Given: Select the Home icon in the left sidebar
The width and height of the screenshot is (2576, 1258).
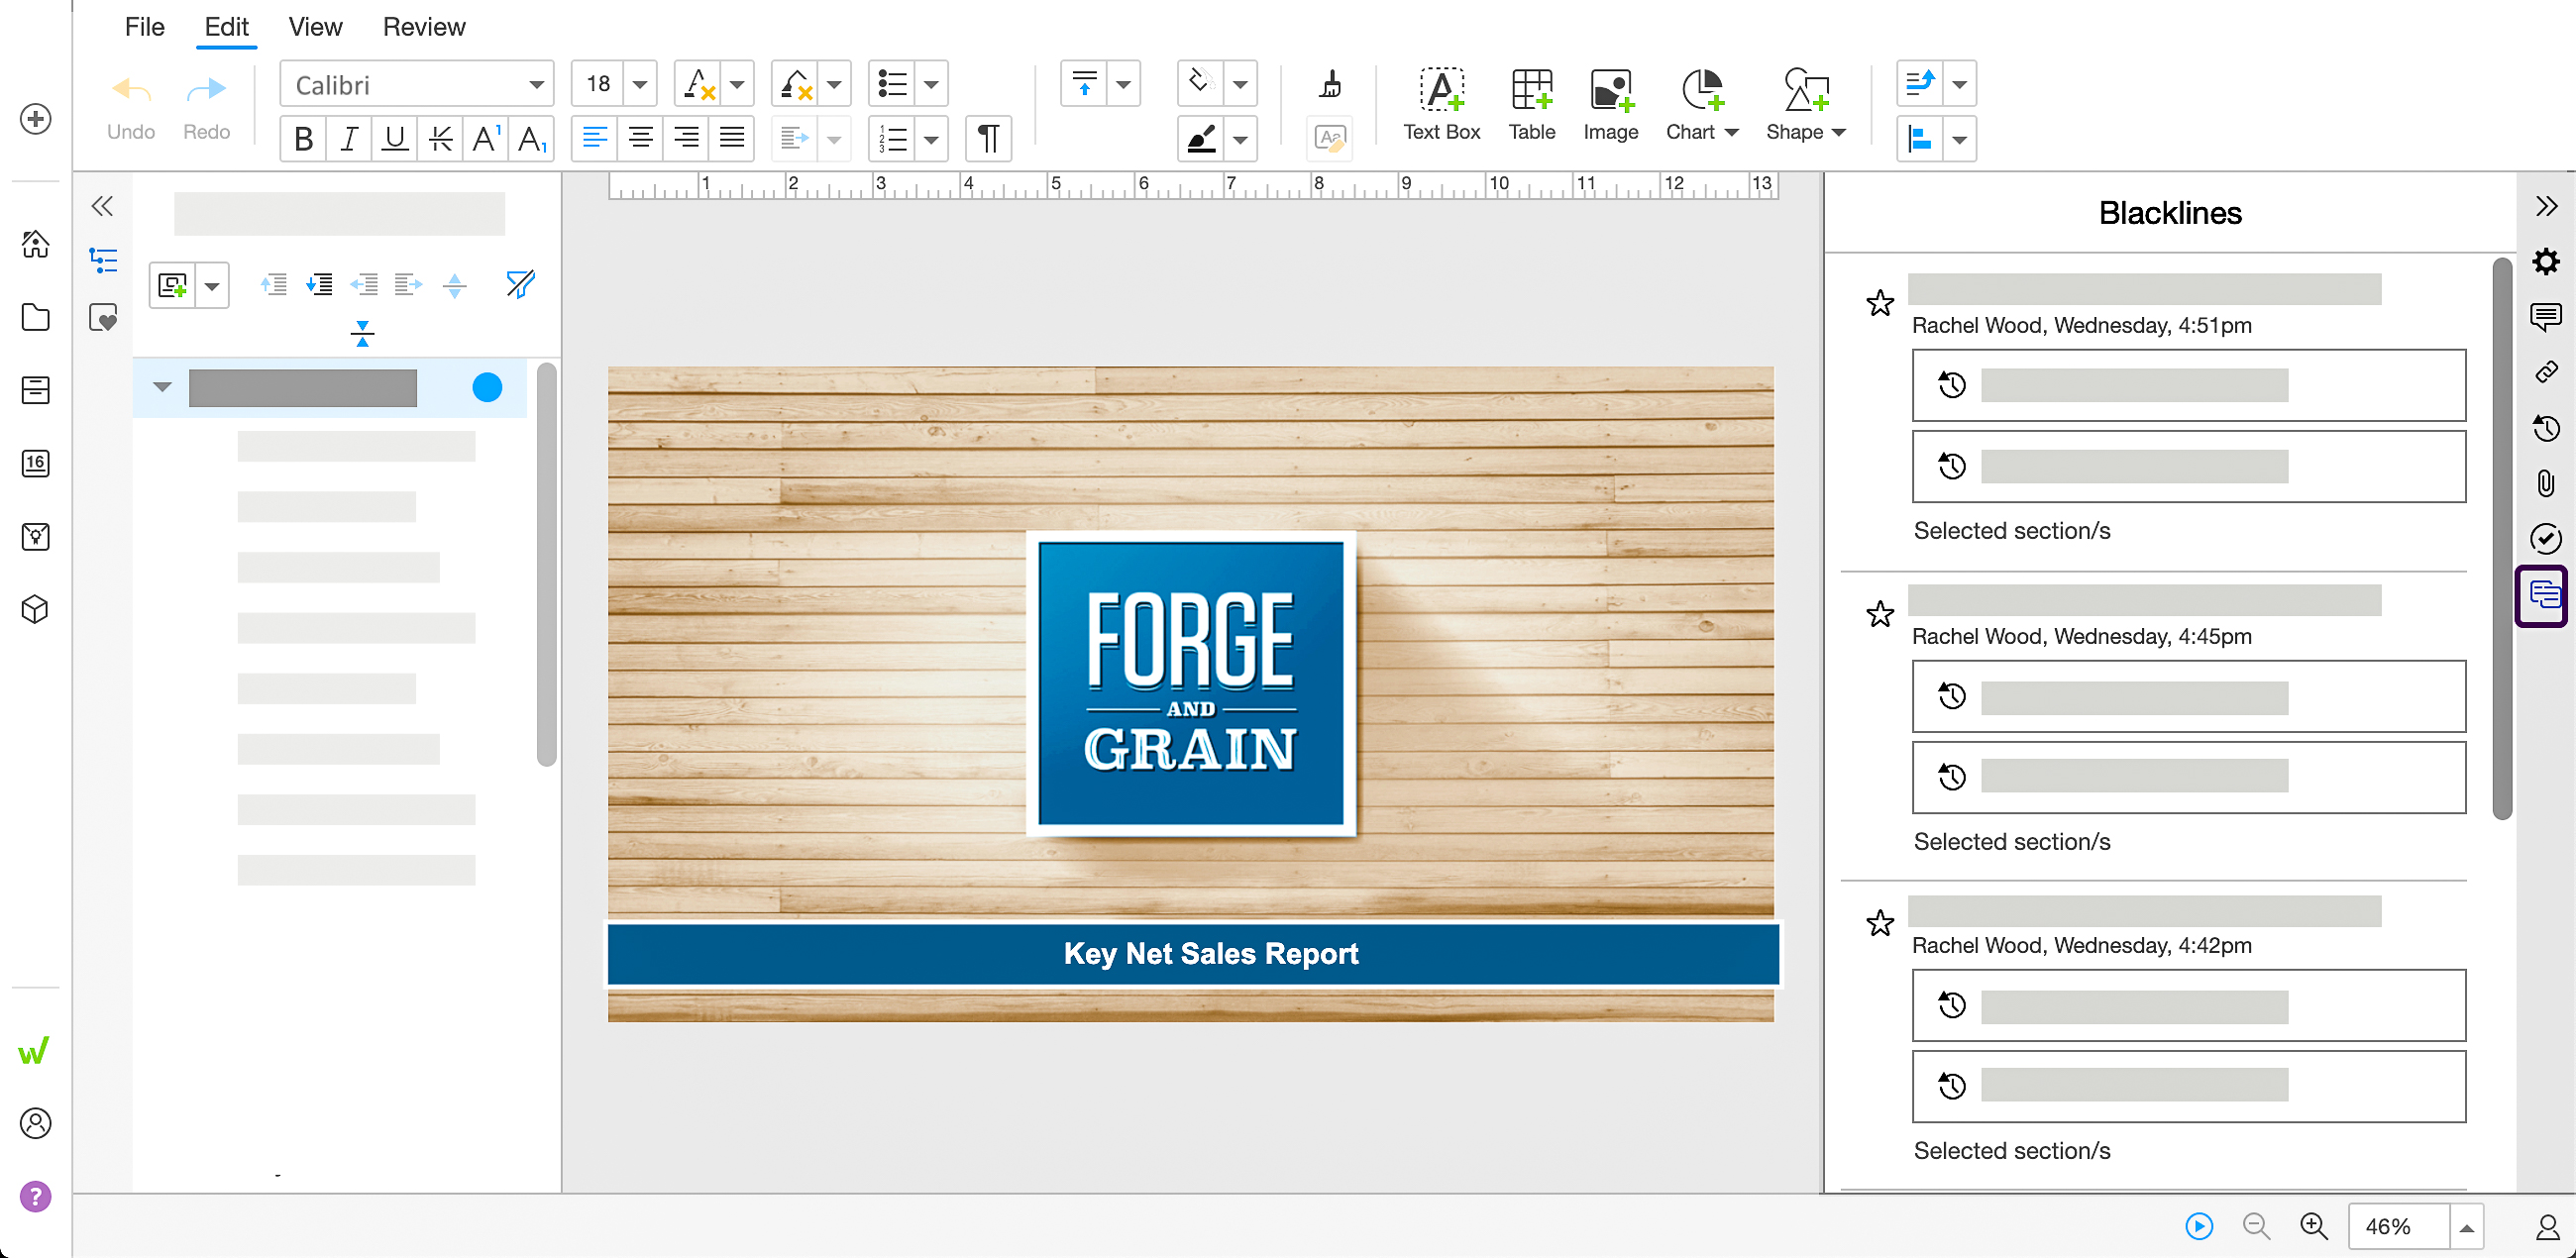Looking at the screenshot, I should tap(35, 243).
